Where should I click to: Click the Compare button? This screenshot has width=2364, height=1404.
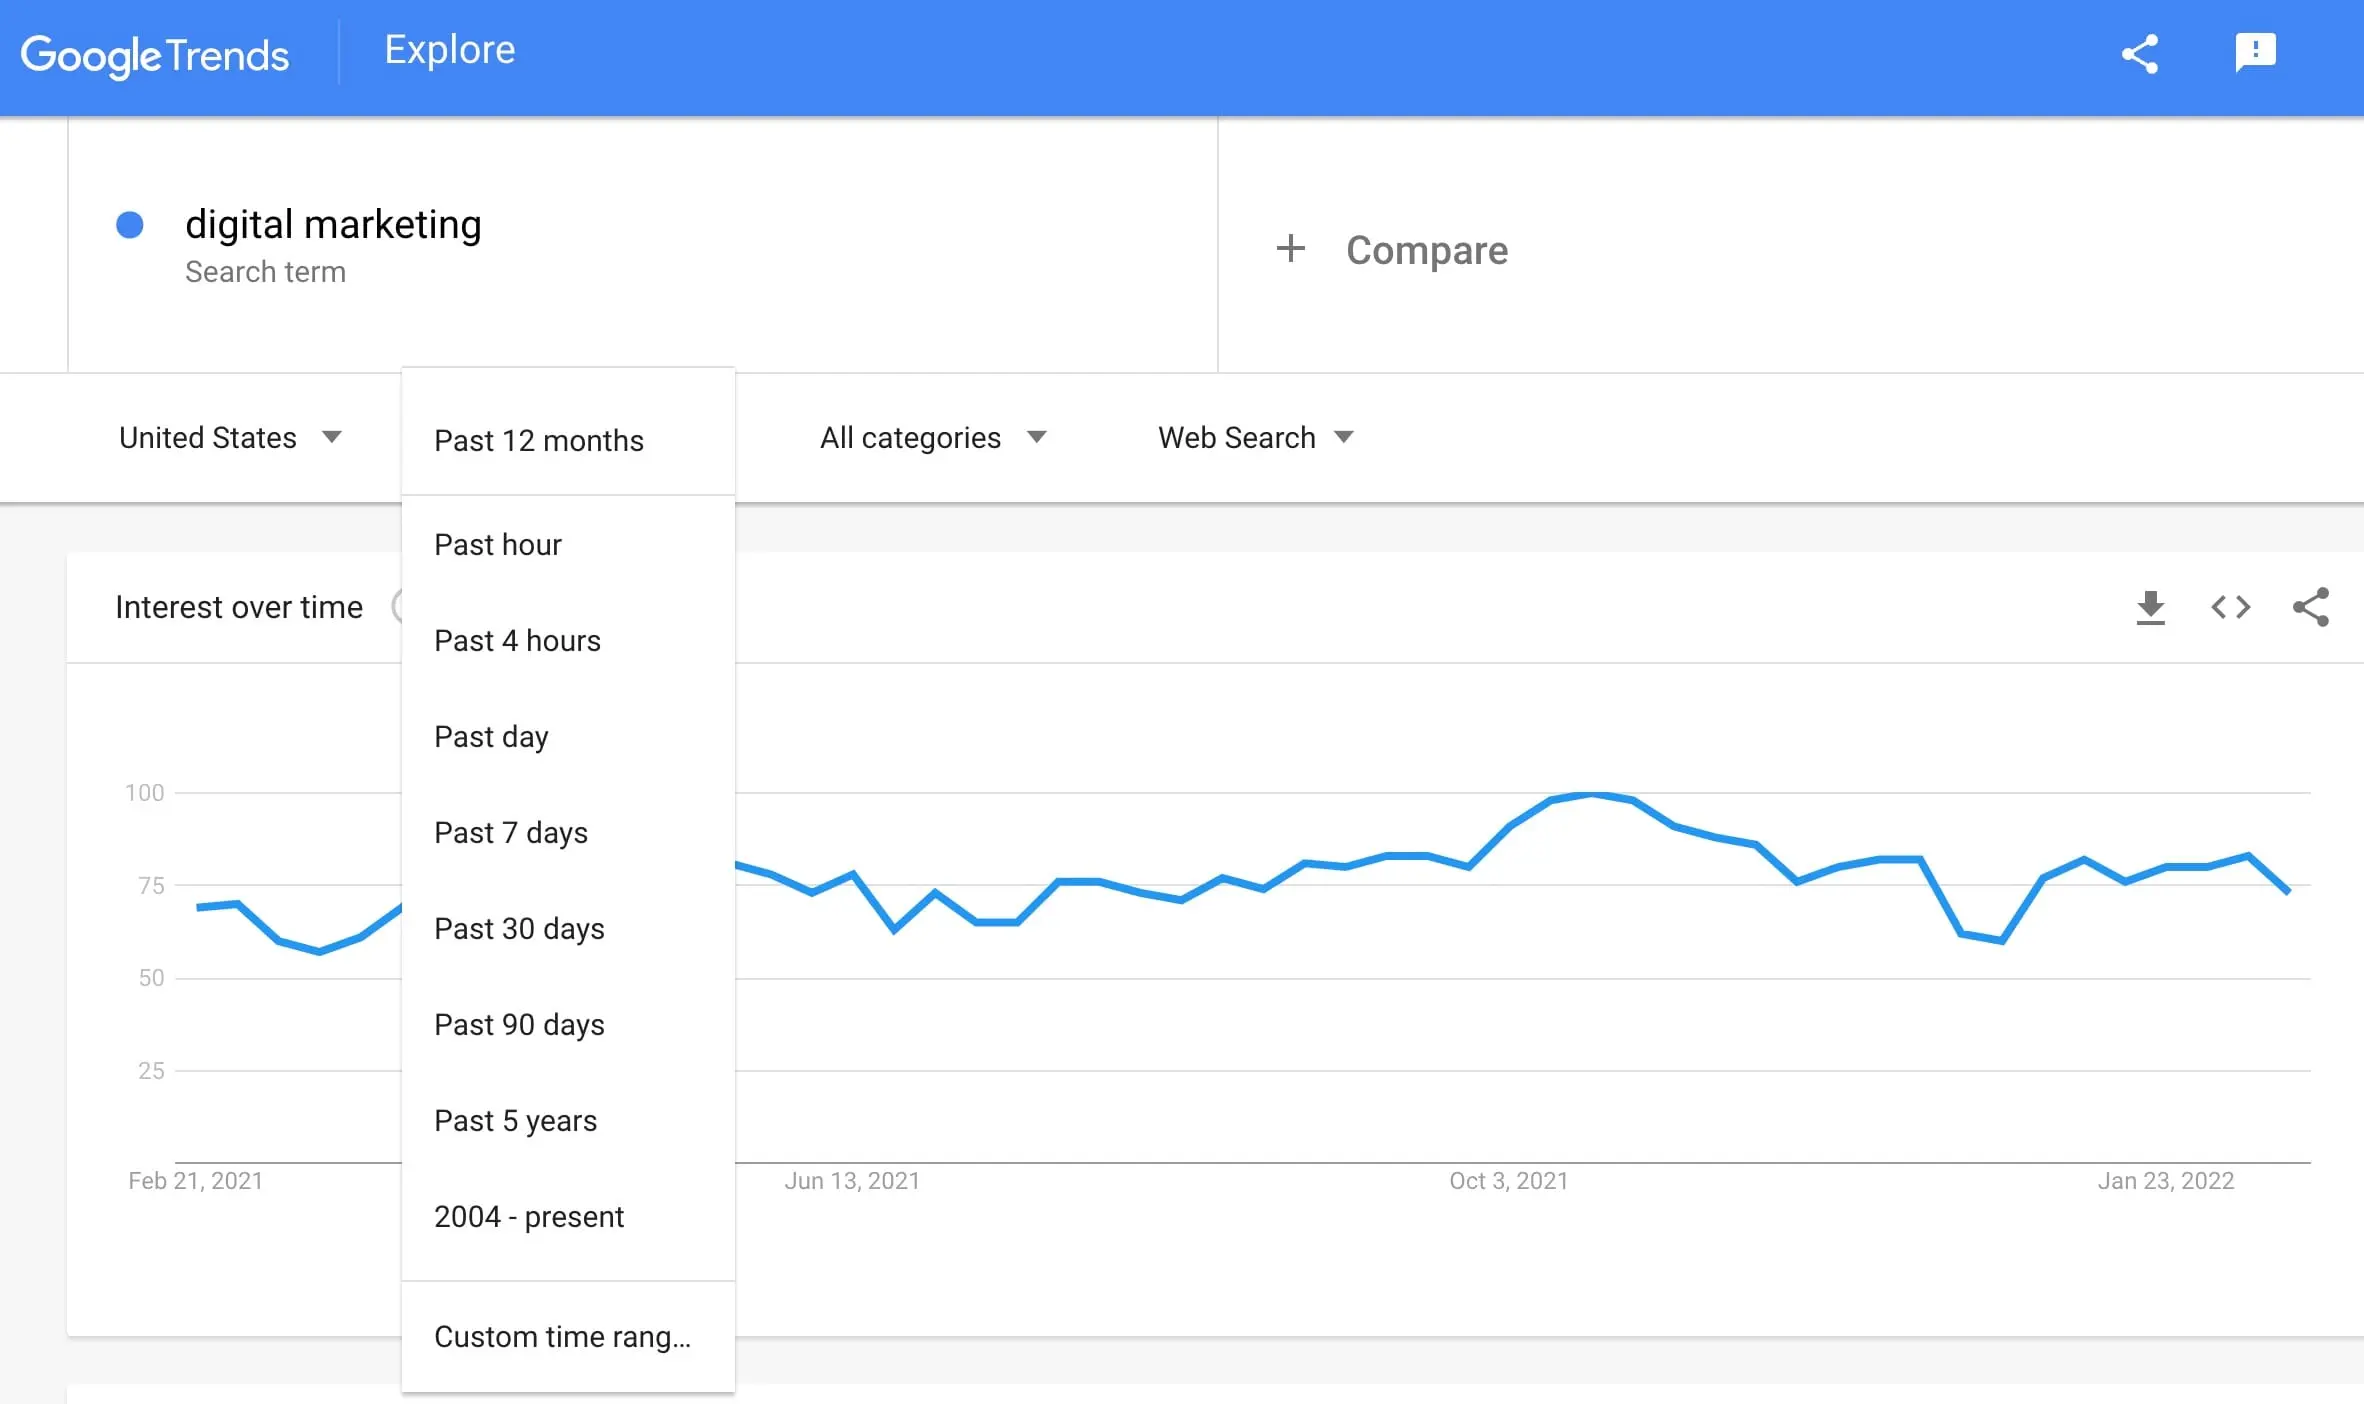[x=1426, y=250]
